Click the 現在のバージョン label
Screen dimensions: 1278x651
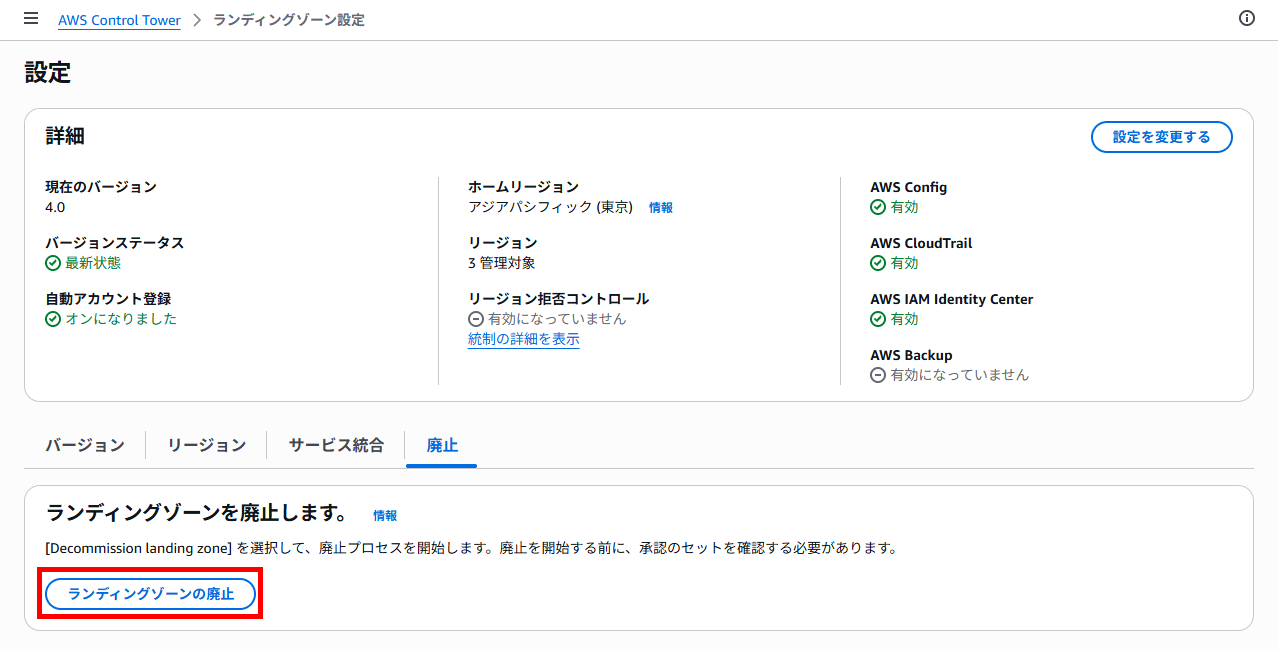[101, 187]
